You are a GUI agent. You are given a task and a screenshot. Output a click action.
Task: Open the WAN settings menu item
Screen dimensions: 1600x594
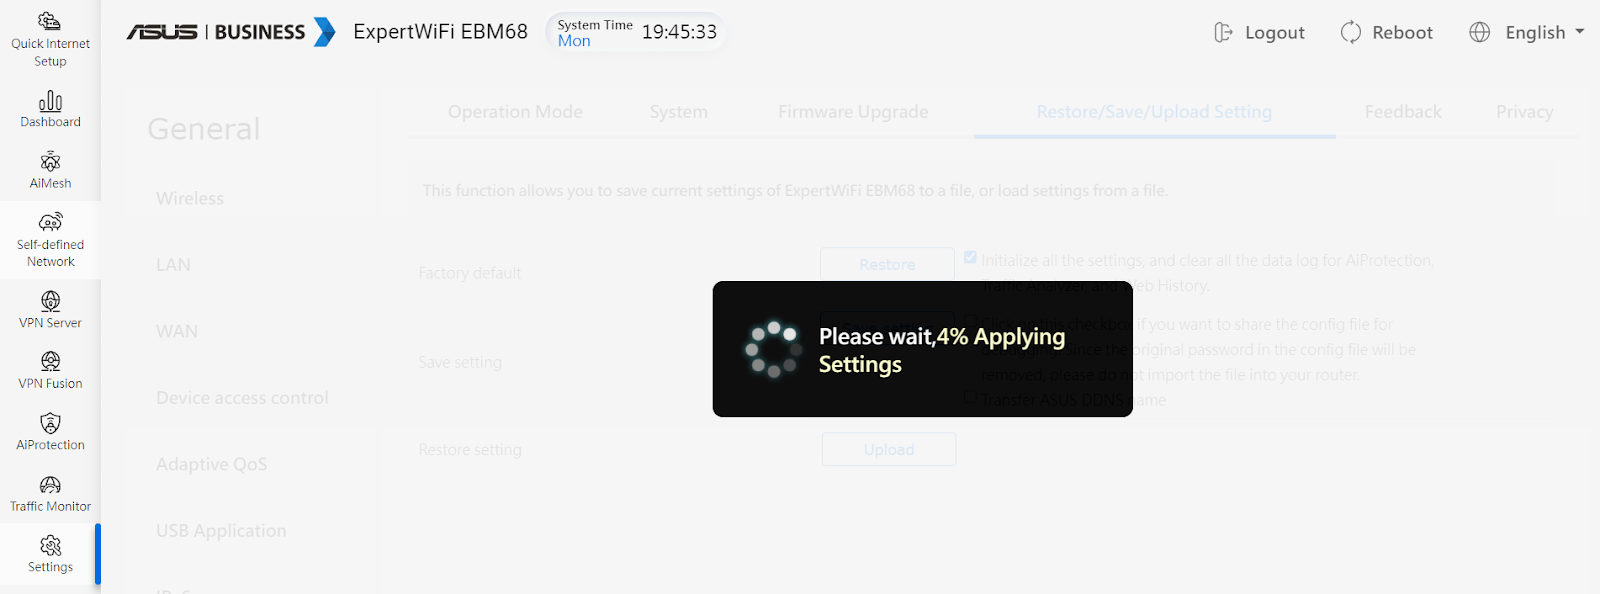[x=177, y=331]
